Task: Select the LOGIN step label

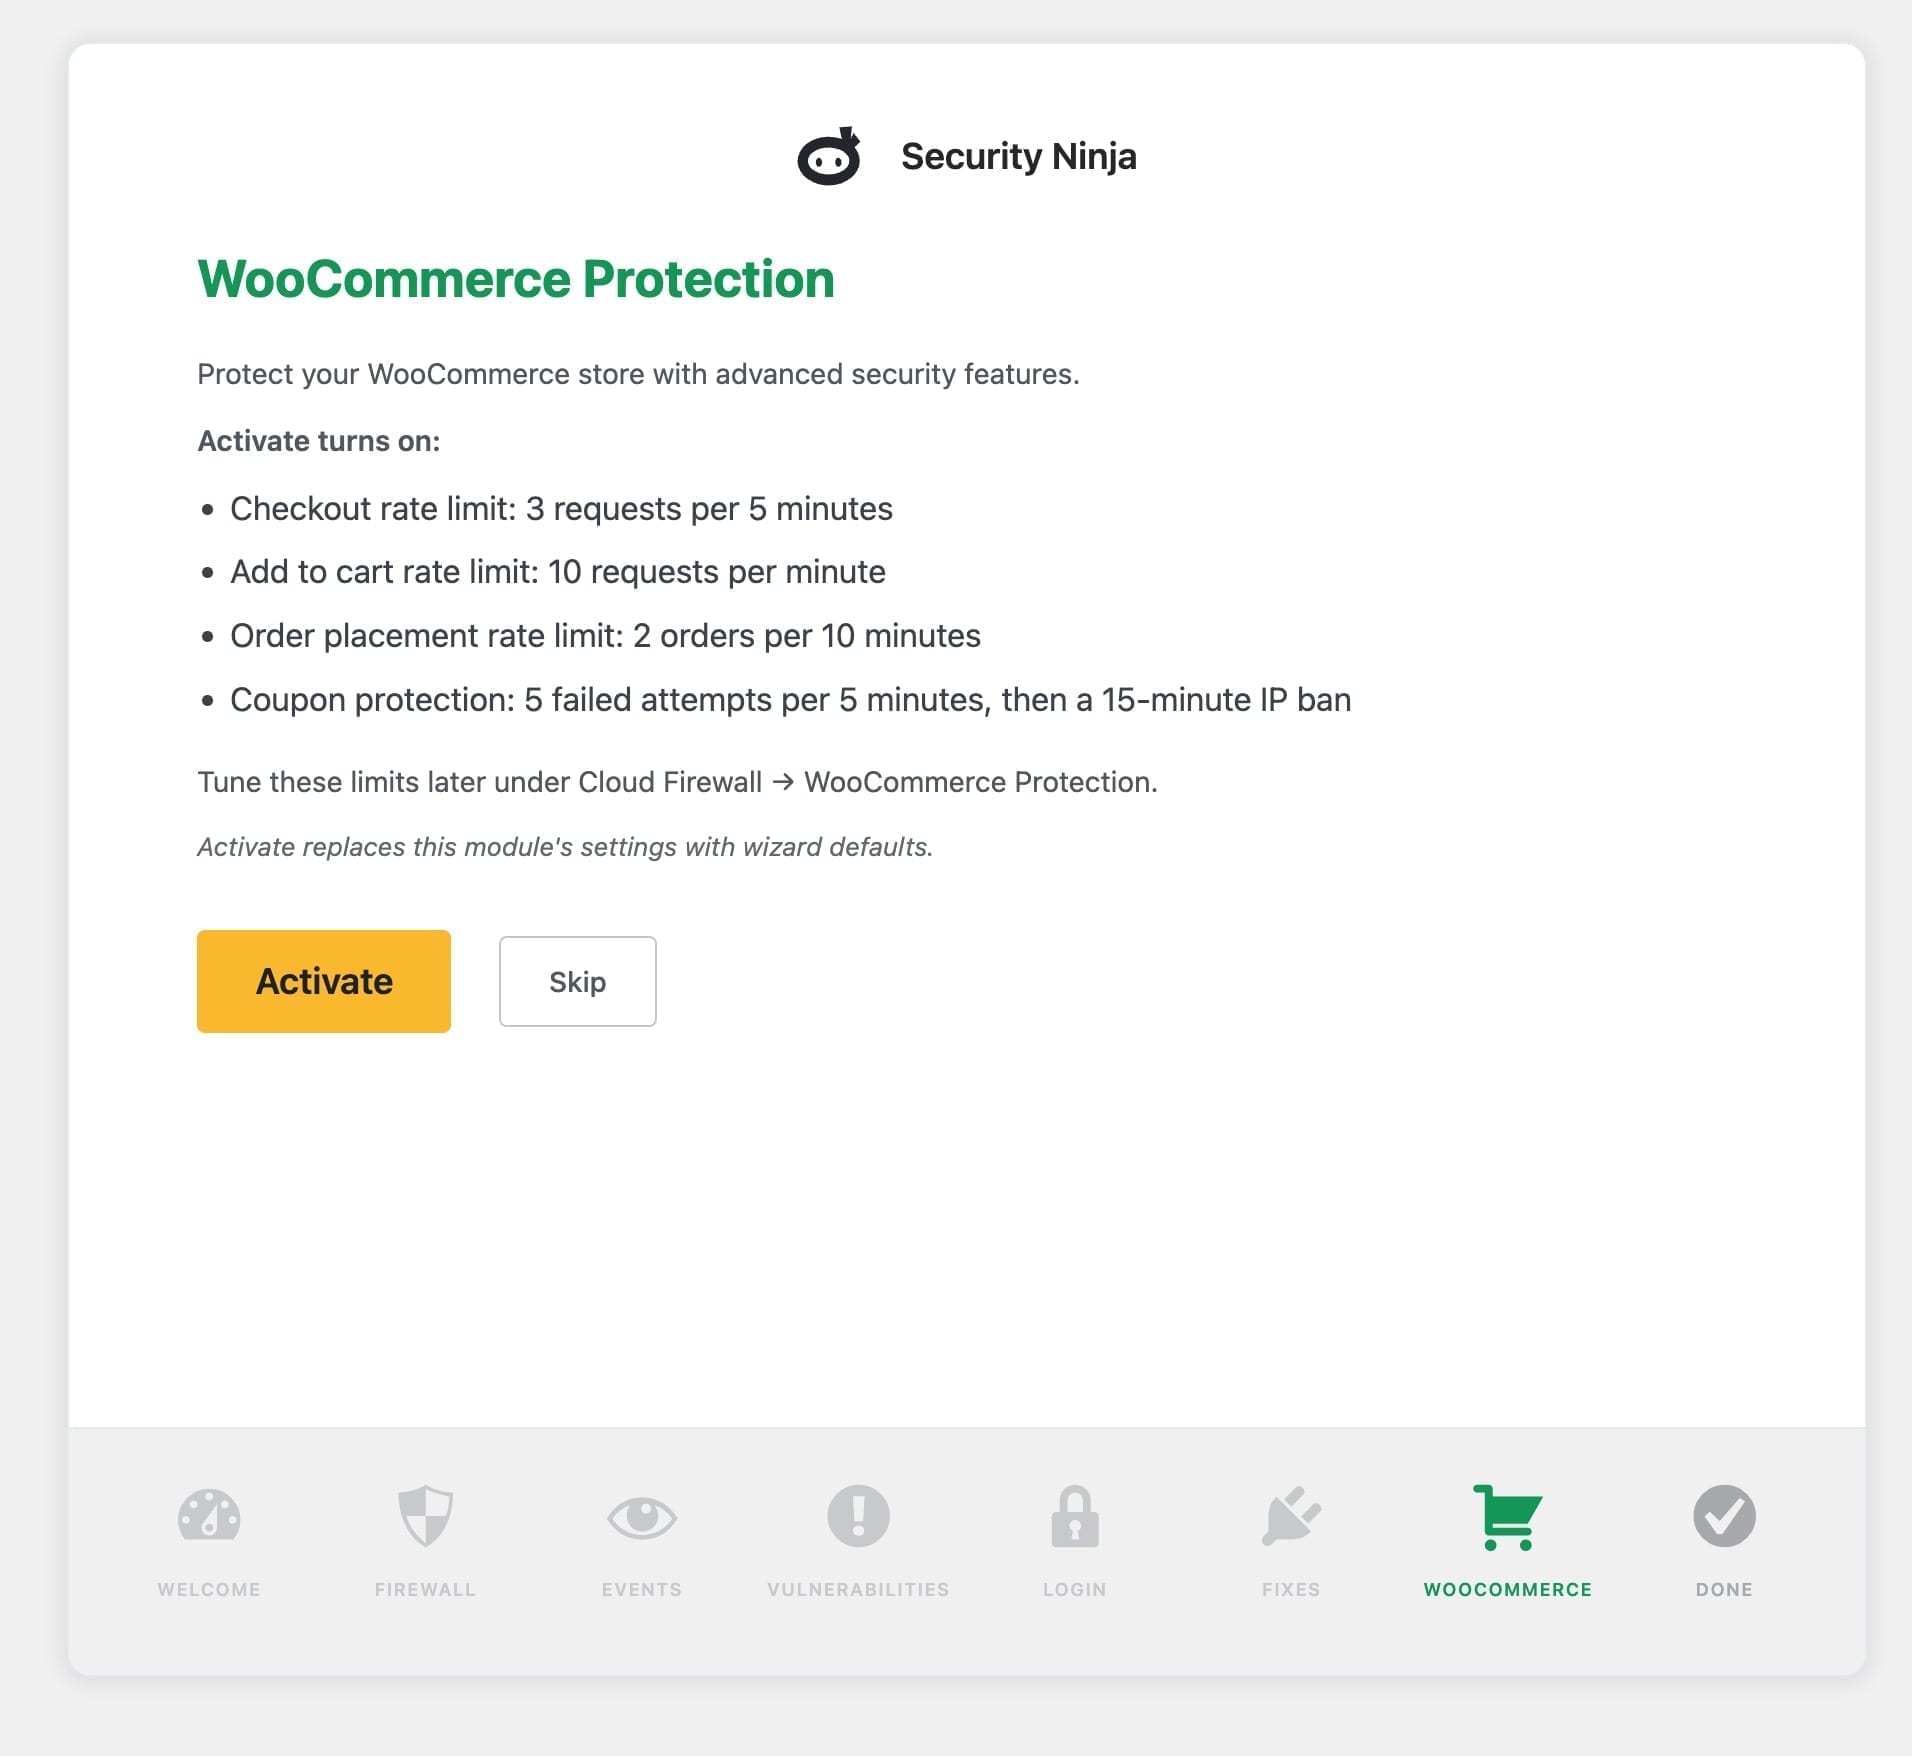Action: 1075,1589
